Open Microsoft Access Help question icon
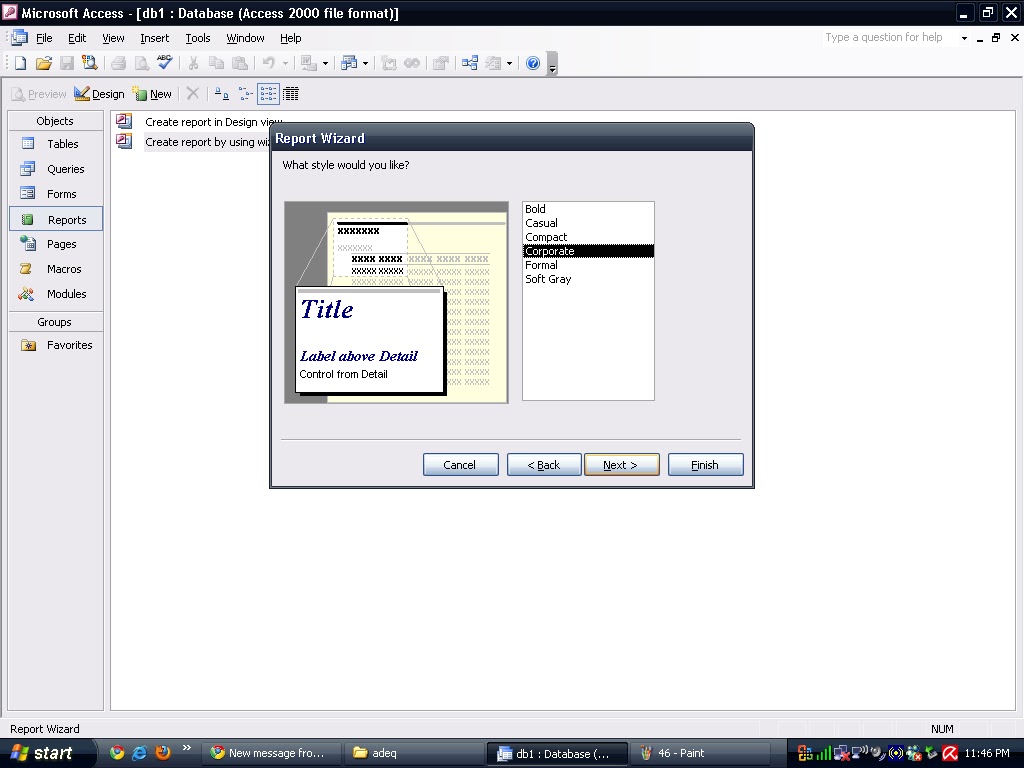The width and height of the screenshot is (1024, 768). click(533, 63)
